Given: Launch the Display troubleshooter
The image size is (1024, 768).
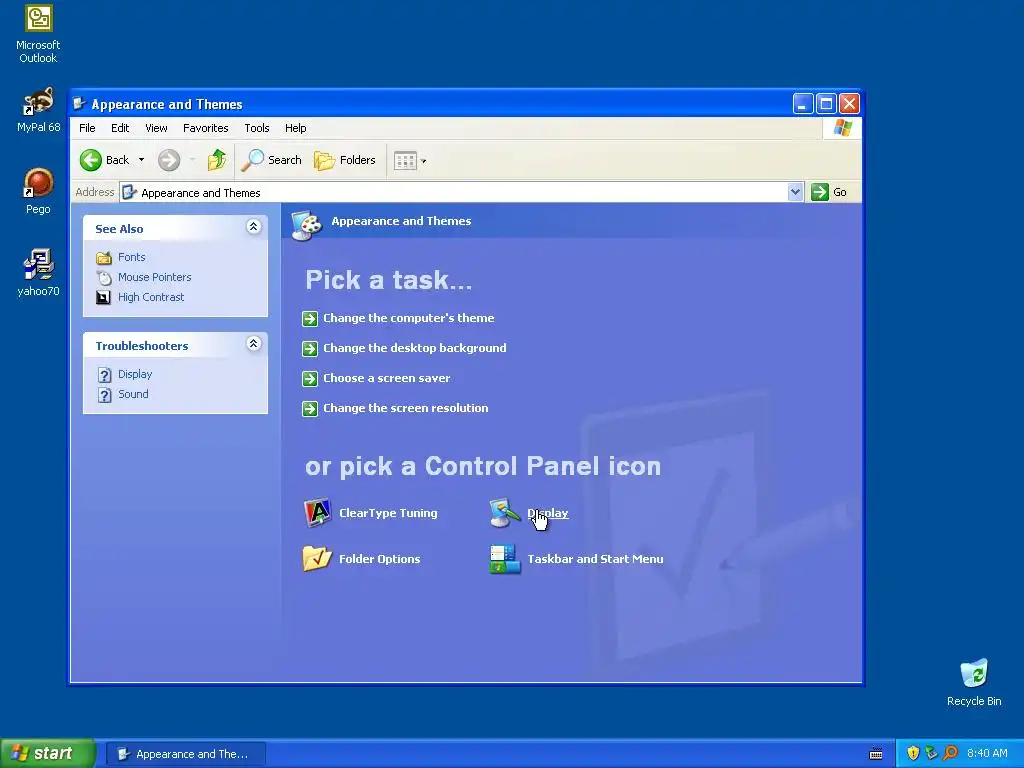Looking at the screenshot, I should coord(135,374).
